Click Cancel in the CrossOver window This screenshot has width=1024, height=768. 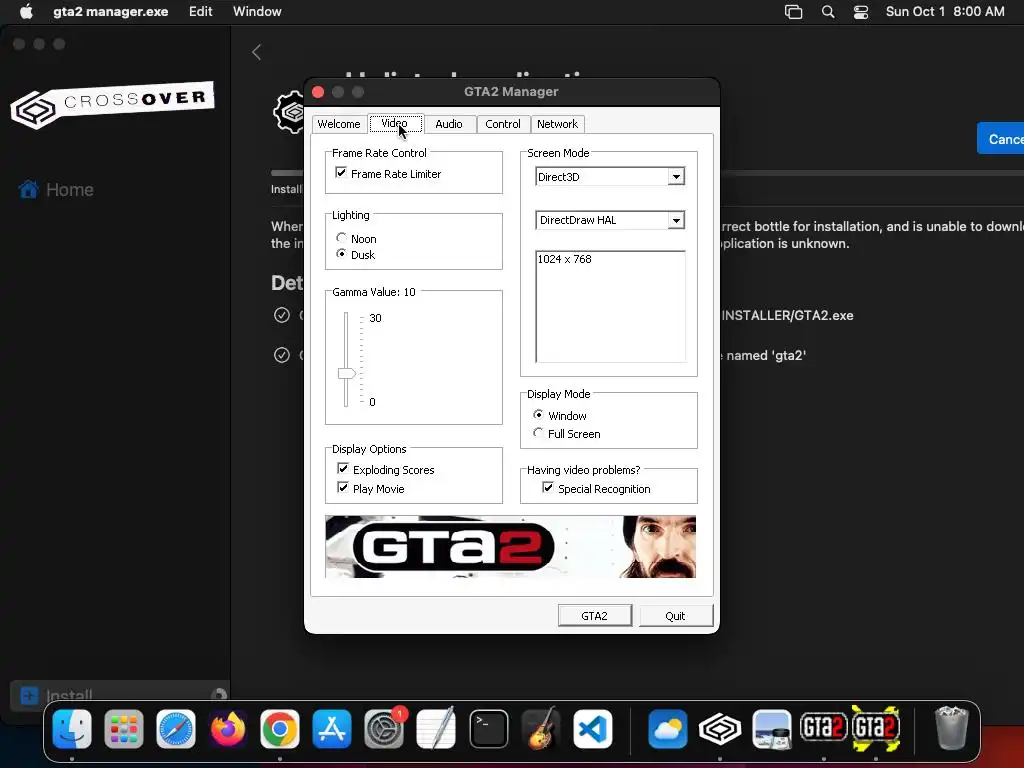tap(1001, 138)
